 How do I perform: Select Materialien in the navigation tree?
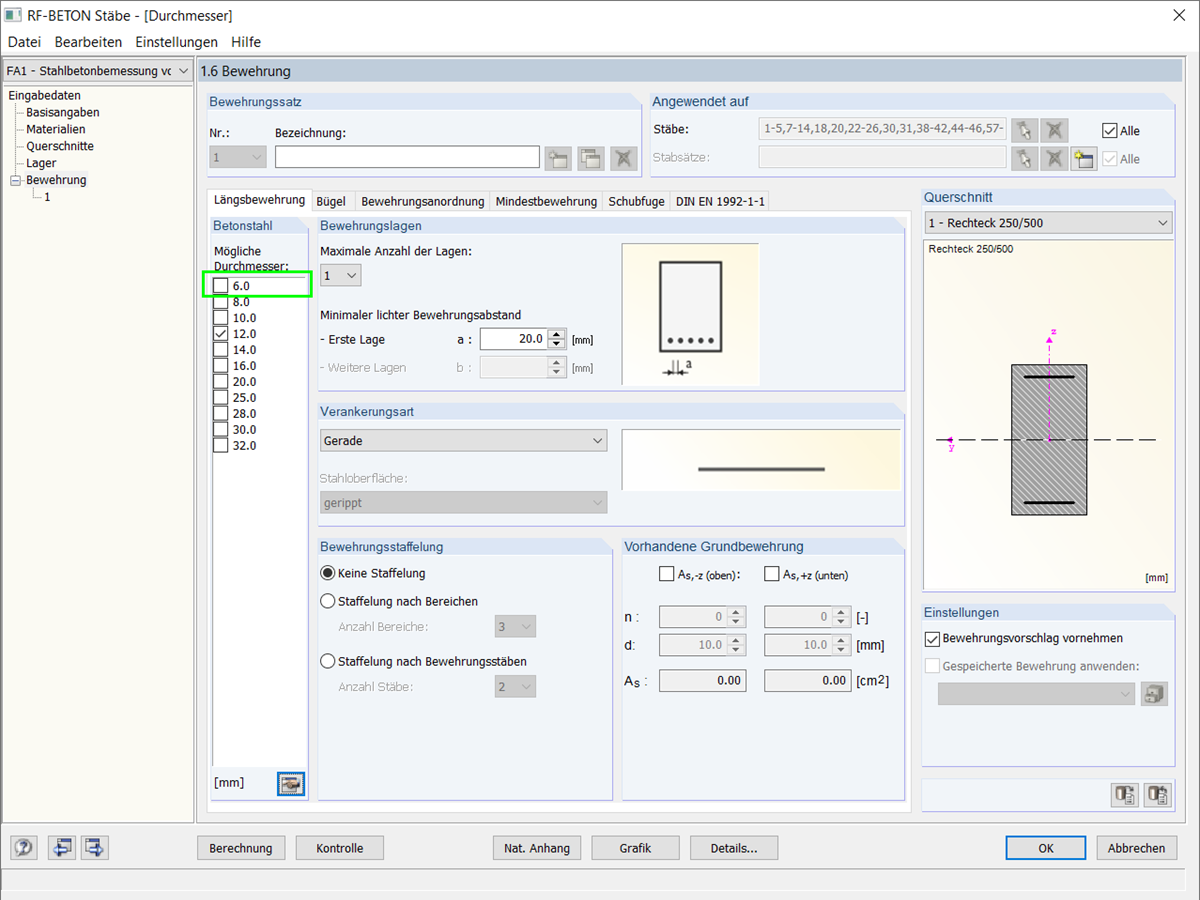(x=56, y=129)
